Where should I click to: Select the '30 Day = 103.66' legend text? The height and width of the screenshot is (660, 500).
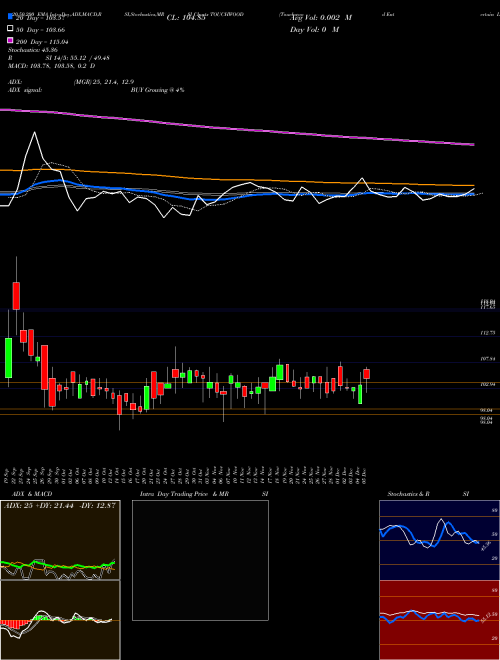tap(40, 30)
